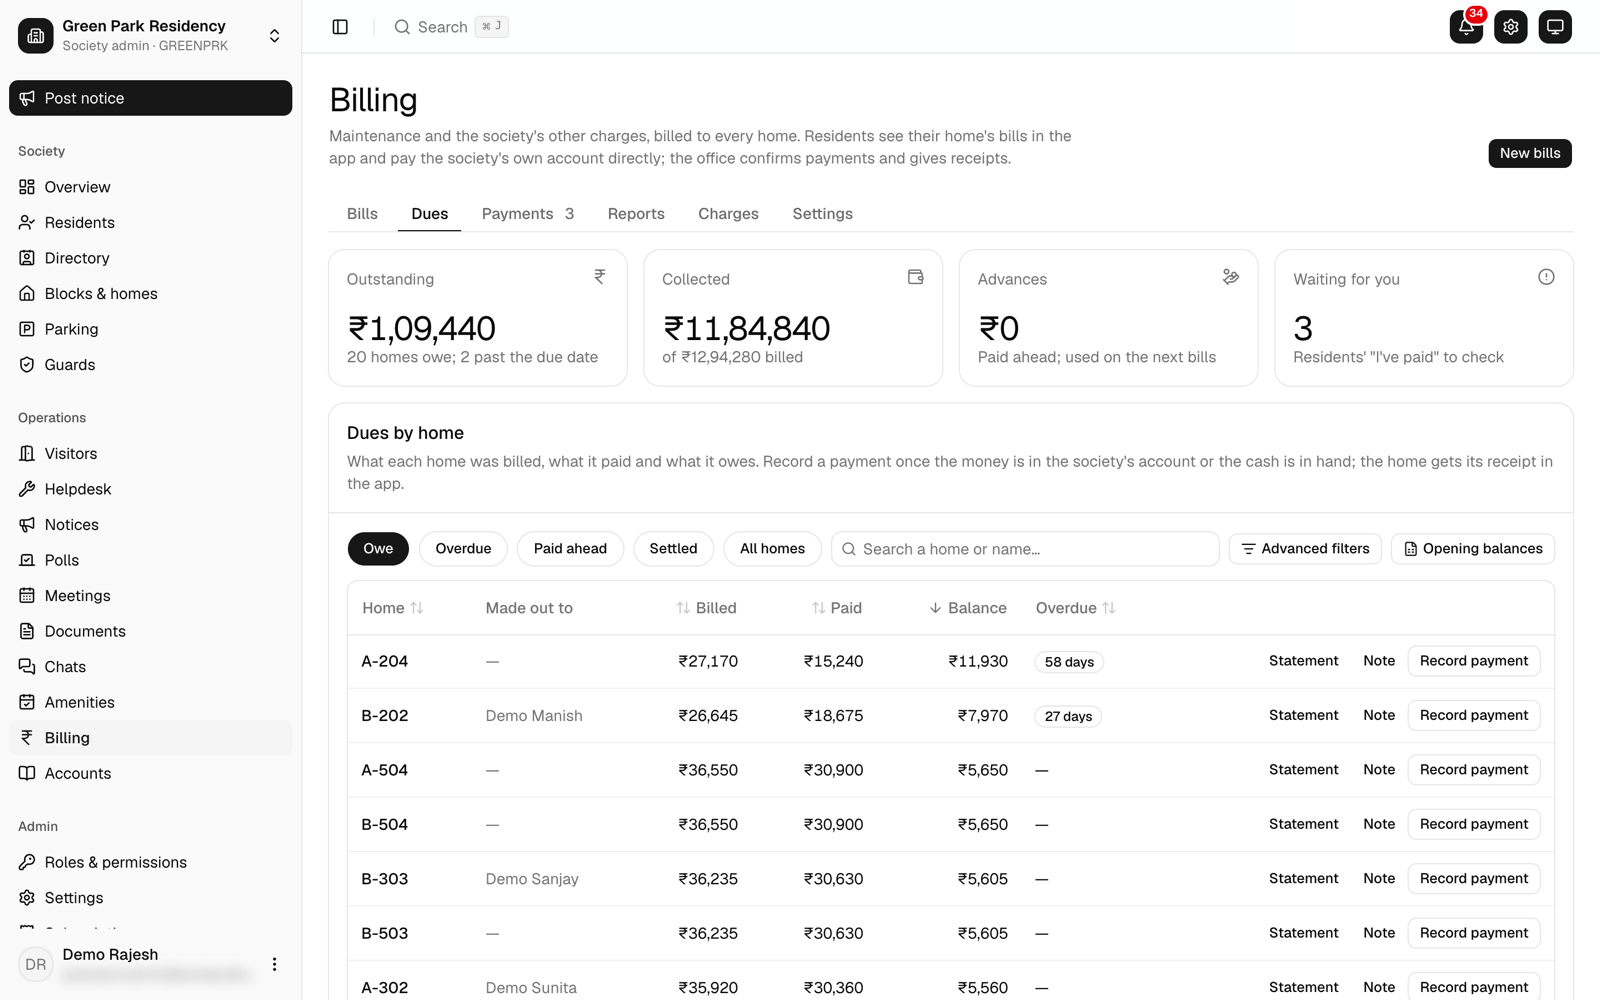Open Roles & permissions
The image size is (1600, 1000).
click(x=150, y=862)
